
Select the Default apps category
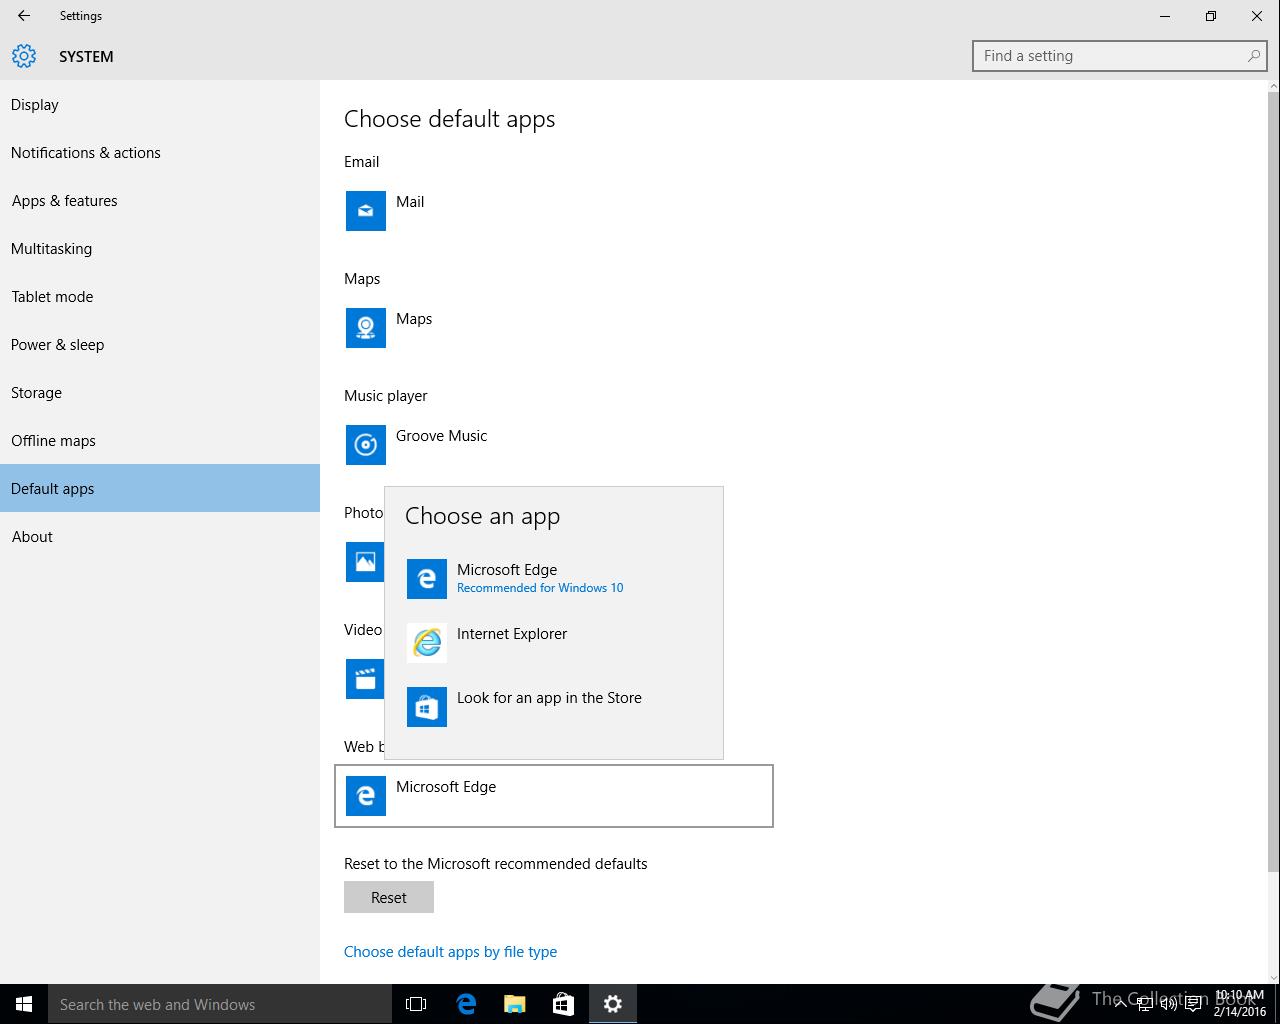(x=160, y=488)
